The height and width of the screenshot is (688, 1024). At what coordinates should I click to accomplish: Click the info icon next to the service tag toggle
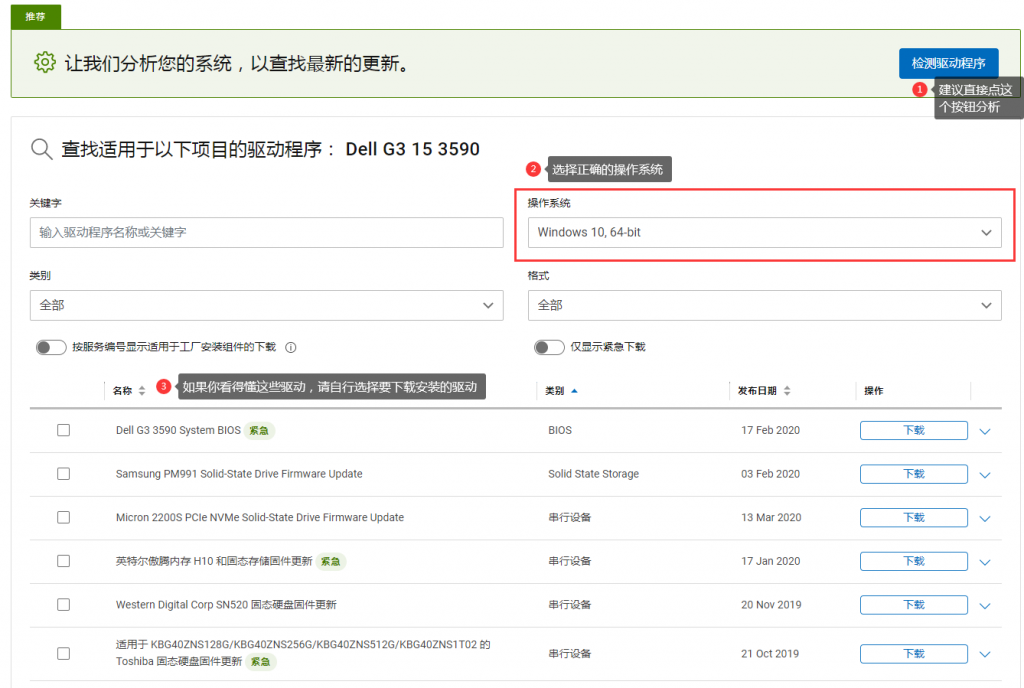tap(291, 348)
